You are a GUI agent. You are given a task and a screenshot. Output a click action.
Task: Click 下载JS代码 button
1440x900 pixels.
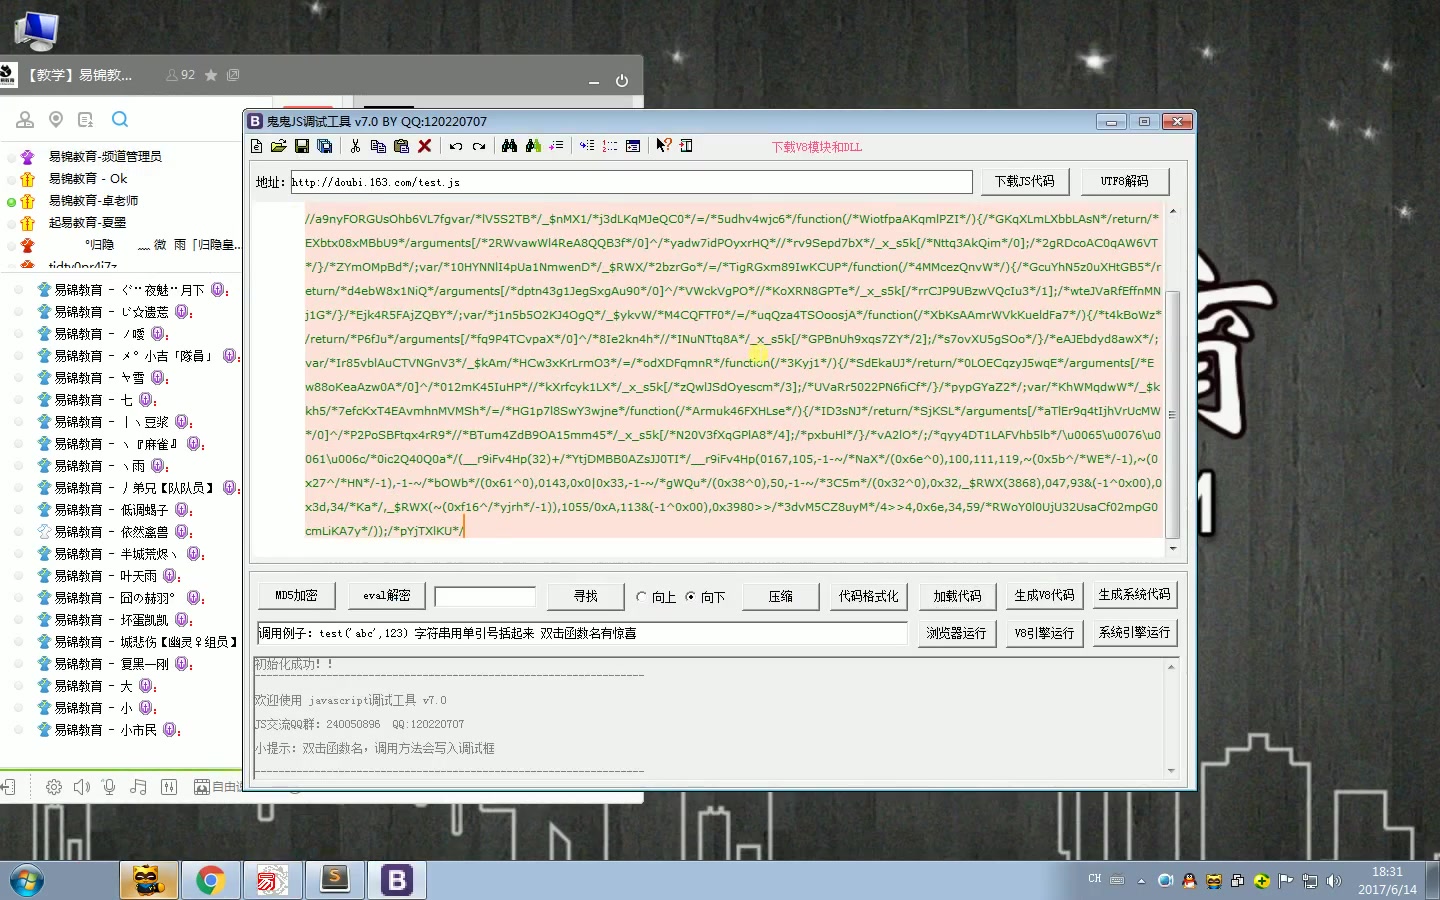(1025, 181)
